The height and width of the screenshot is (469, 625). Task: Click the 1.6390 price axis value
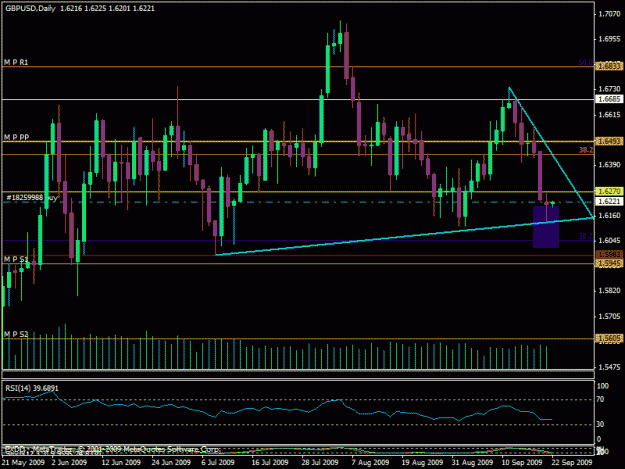click(x=609, y=165)
